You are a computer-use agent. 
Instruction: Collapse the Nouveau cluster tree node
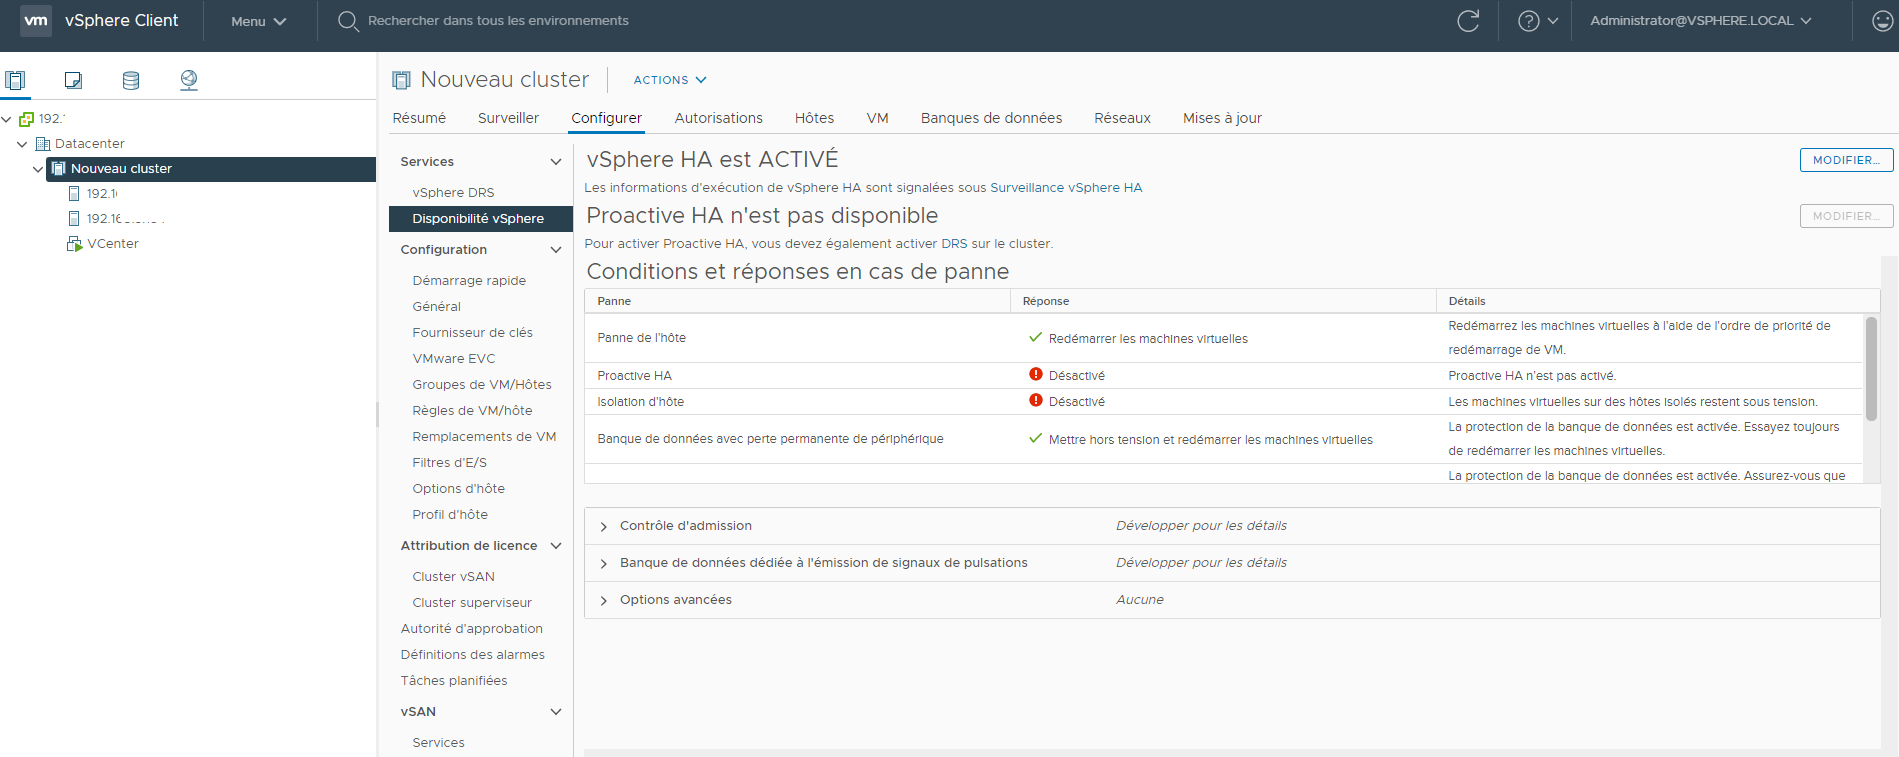coord(38,169)
